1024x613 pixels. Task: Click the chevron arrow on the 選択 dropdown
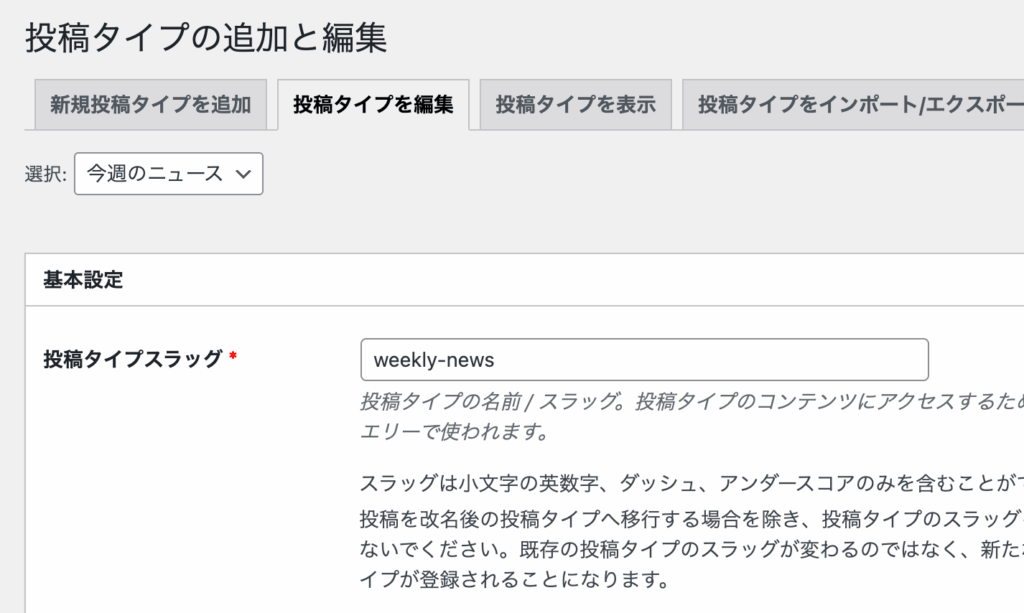[243, 173]
